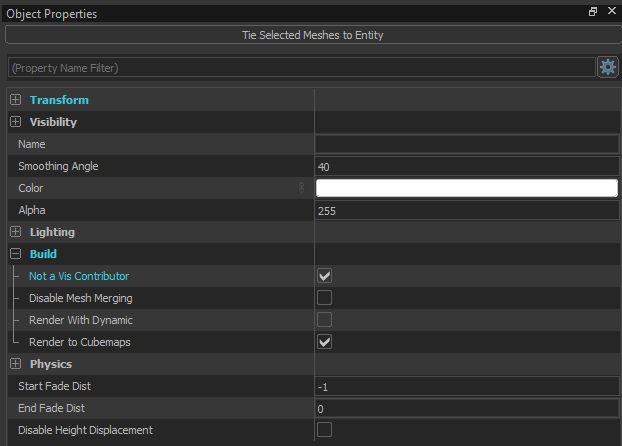Image resolution: width=622 pixels, height=446 pixels.
Task: Select the Smoothing Angle value field
Action: click(466, 166)
